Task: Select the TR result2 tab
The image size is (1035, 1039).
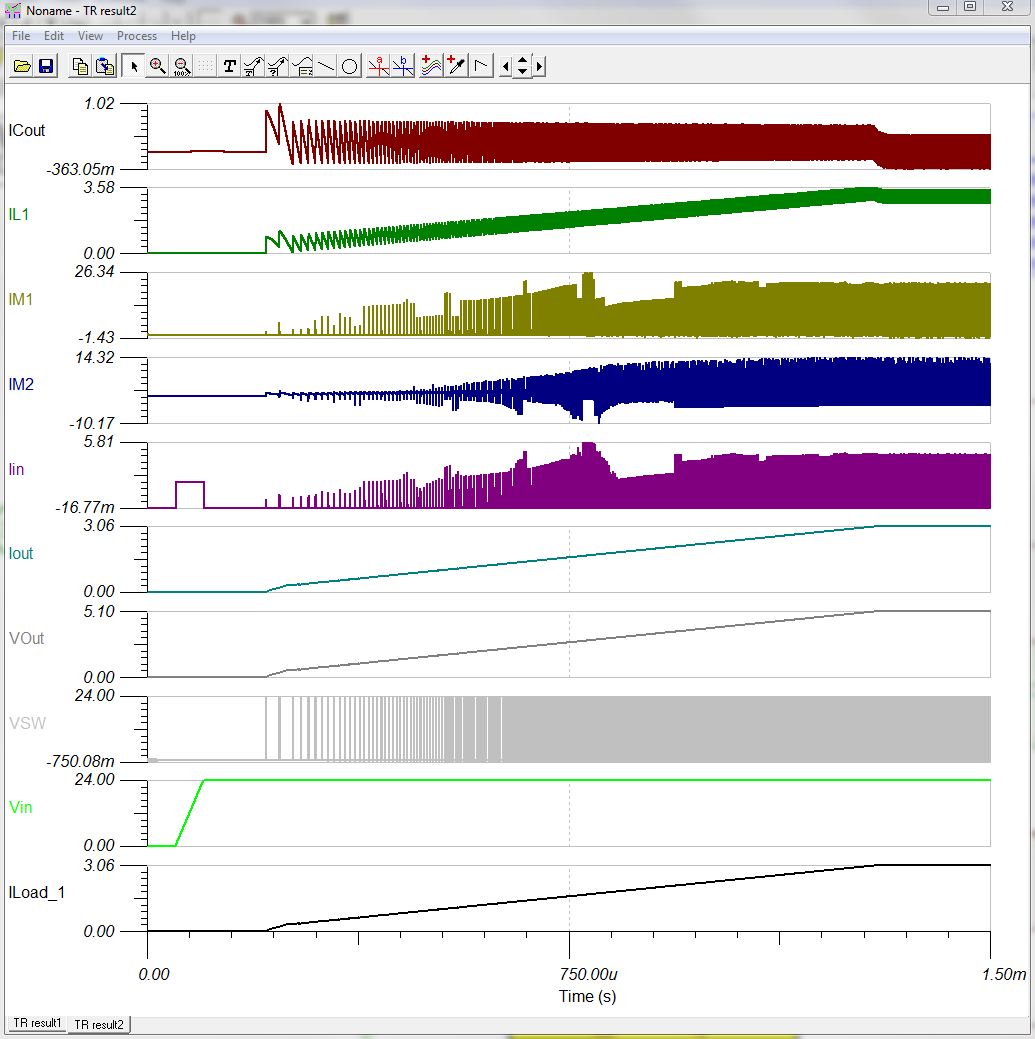Action: [99, 1024]
